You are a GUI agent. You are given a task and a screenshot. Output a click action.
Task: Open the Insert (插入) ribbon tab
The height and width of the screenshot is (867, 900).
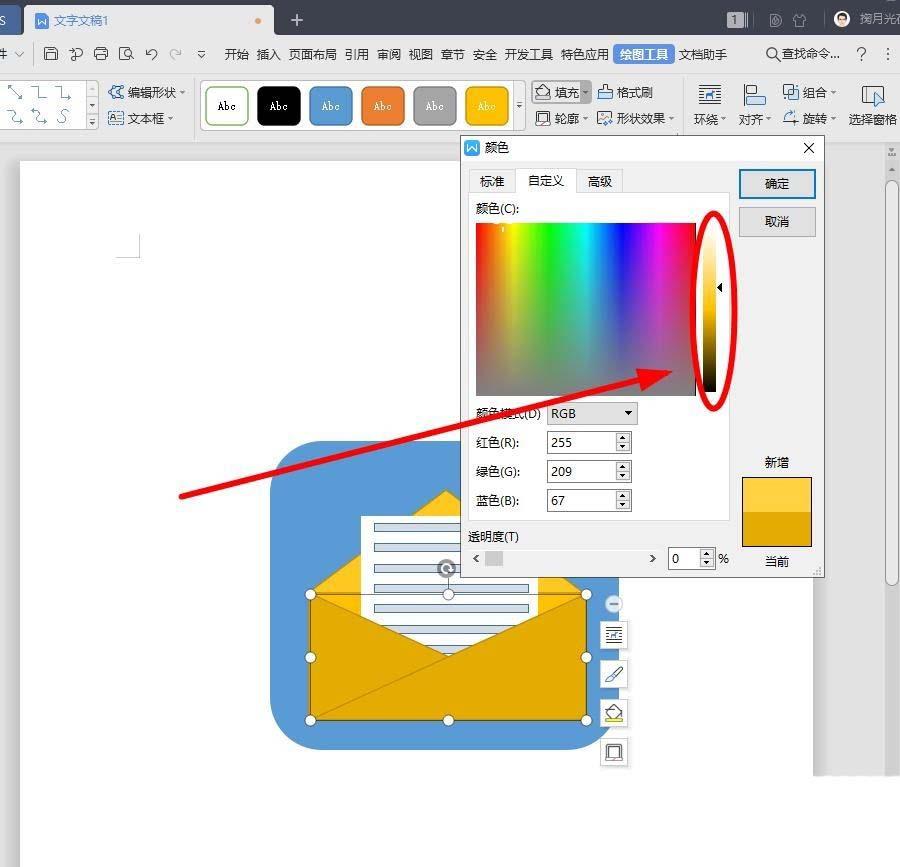point(268,54)
